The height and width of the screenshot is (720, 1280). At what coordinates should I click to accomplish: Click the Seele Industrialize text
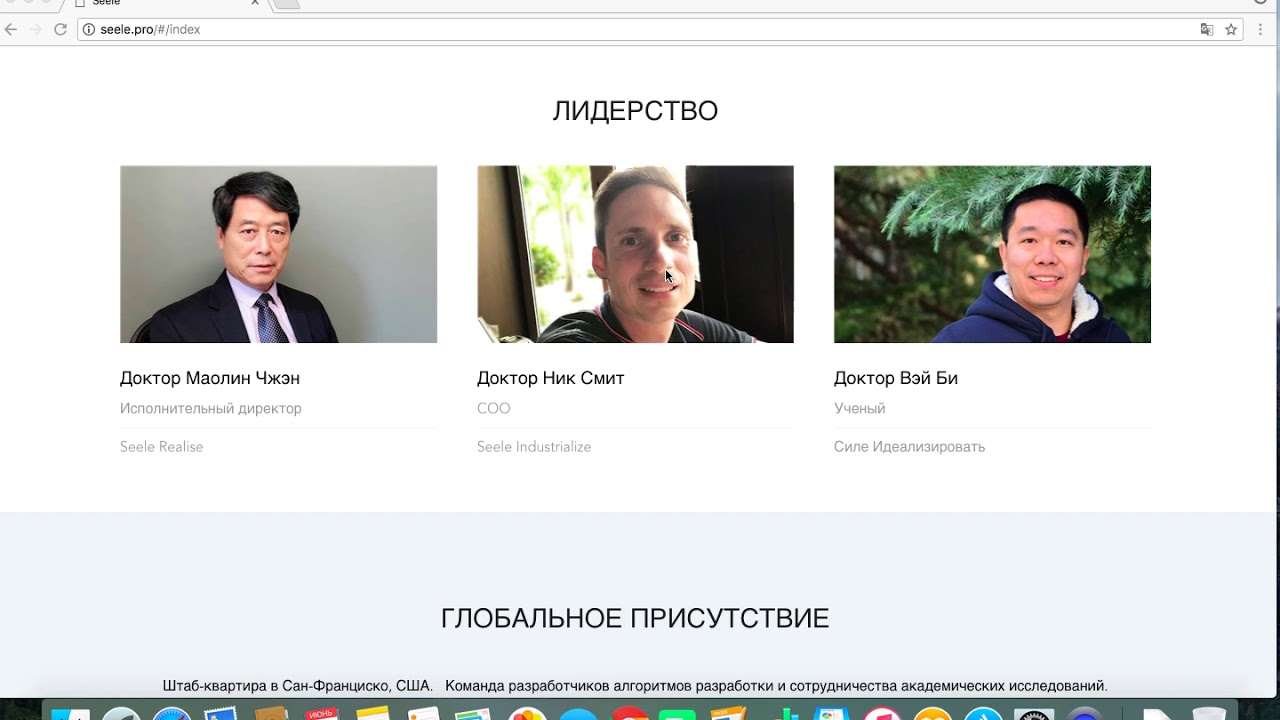pyautogui.click(x=534, y=447)
